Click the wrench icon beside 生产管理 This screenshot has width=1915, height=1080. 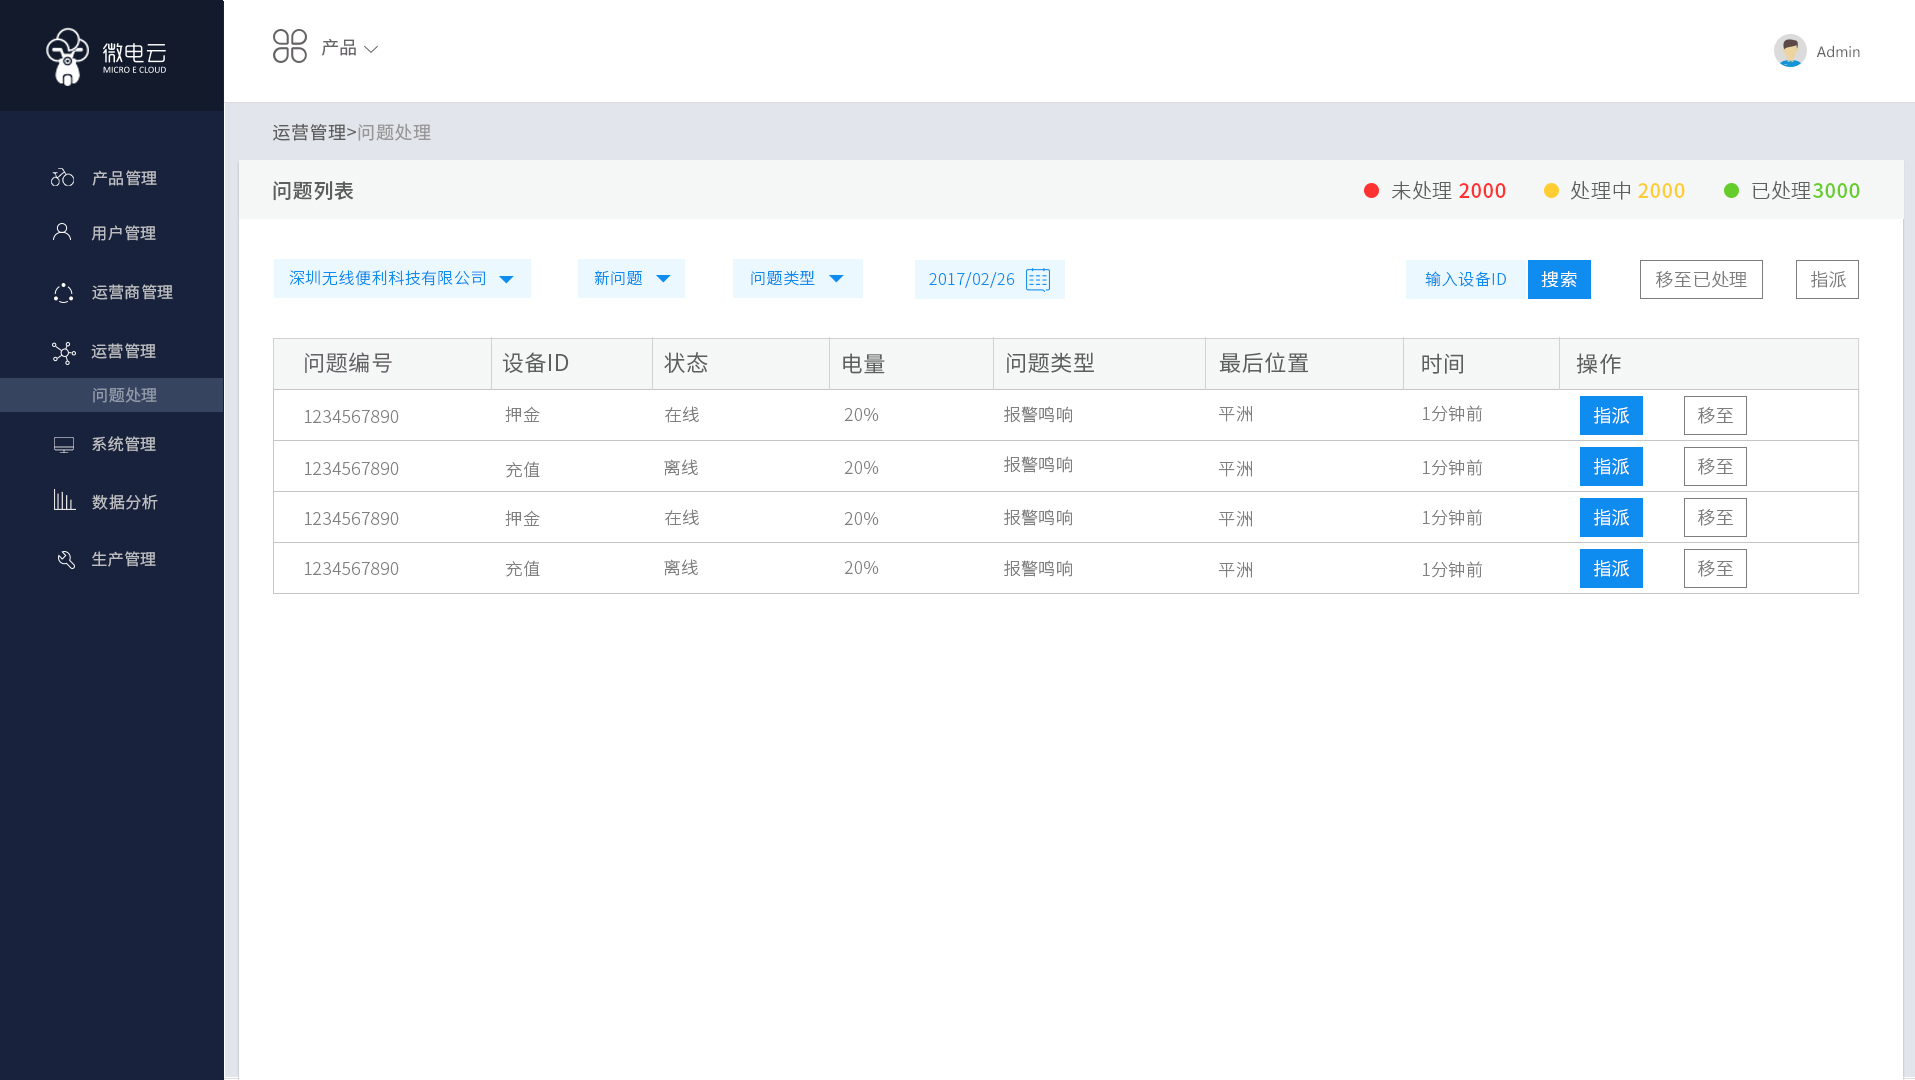[66, 559]
